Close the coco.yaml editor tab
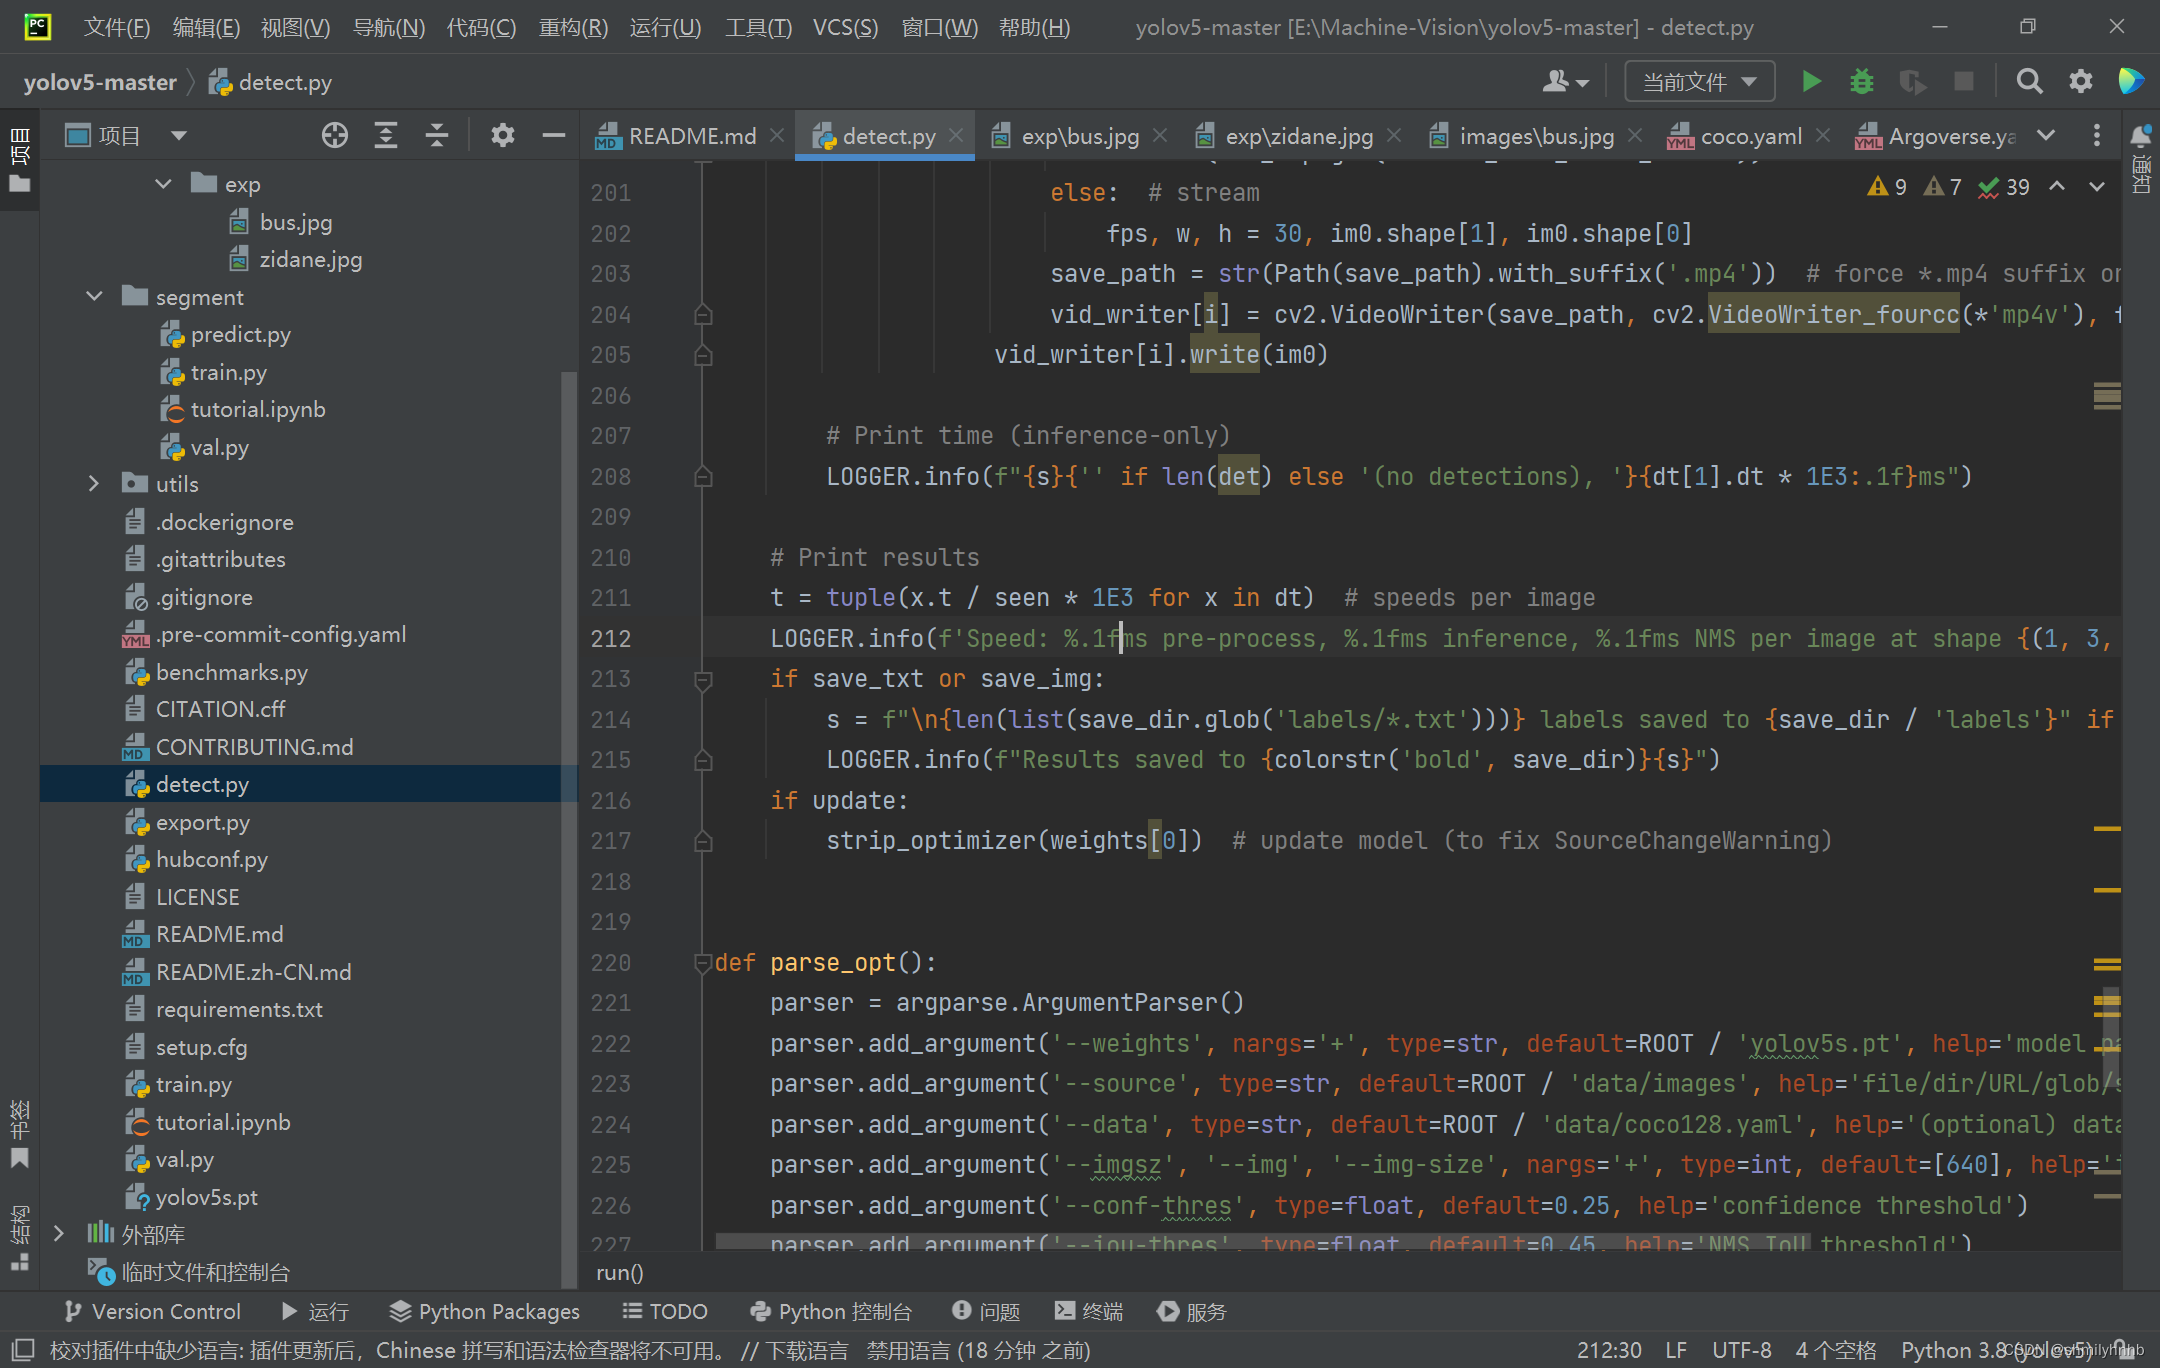 point(1823,135)
